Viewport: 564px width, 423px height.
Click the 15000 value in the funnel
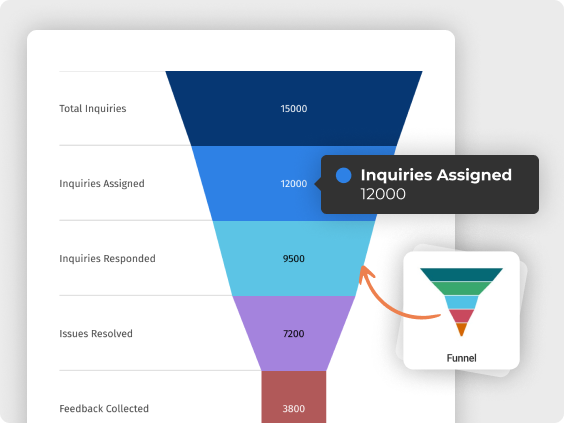[294, 109]
